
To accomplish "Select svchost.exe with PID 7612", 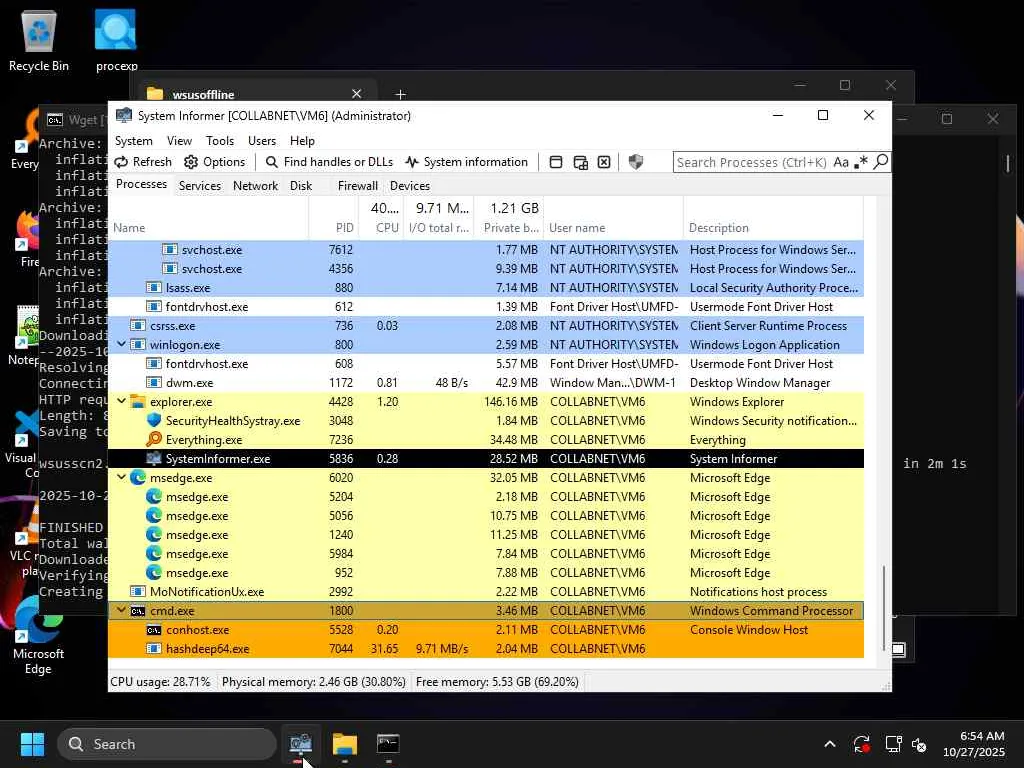I will [486, 249].
